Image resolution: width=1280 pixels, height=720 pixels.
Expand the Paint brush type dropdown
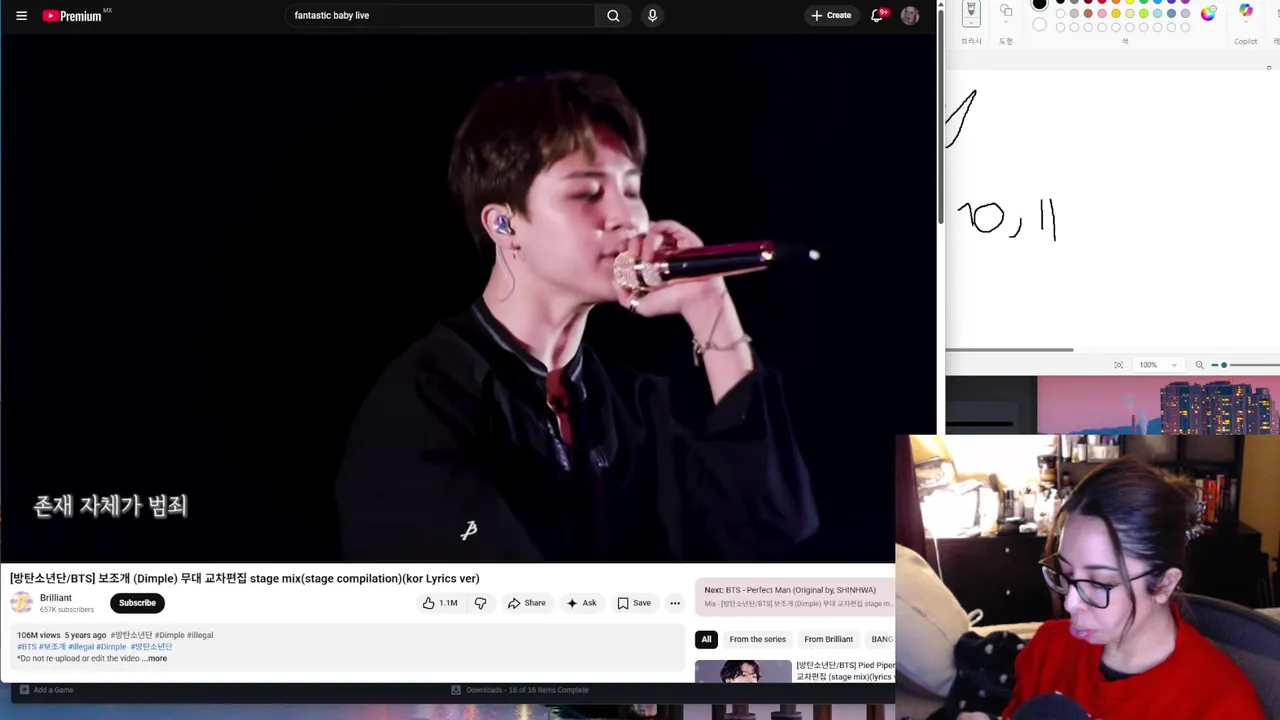click(971, 23)
